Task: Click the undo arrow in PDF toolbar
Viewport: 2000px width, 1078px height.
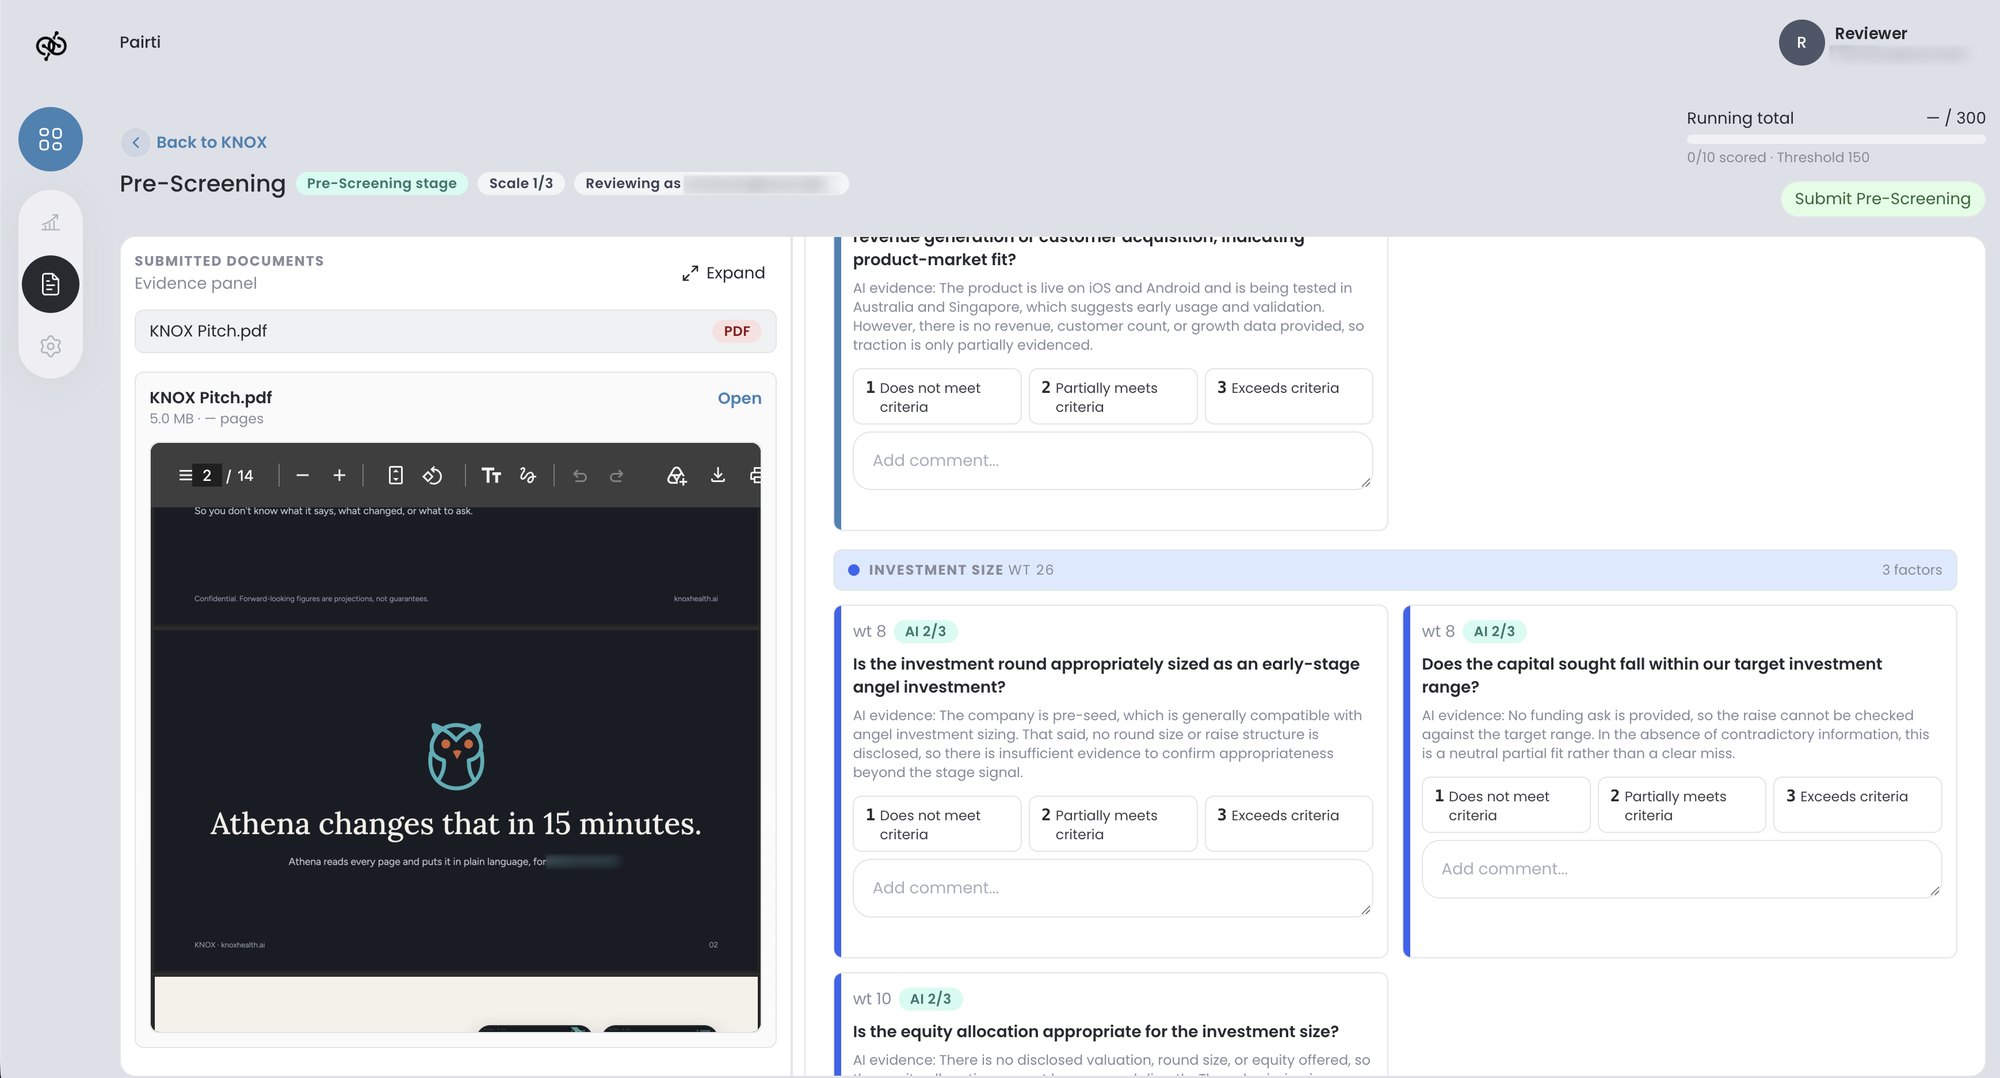Action: [580, 476]
